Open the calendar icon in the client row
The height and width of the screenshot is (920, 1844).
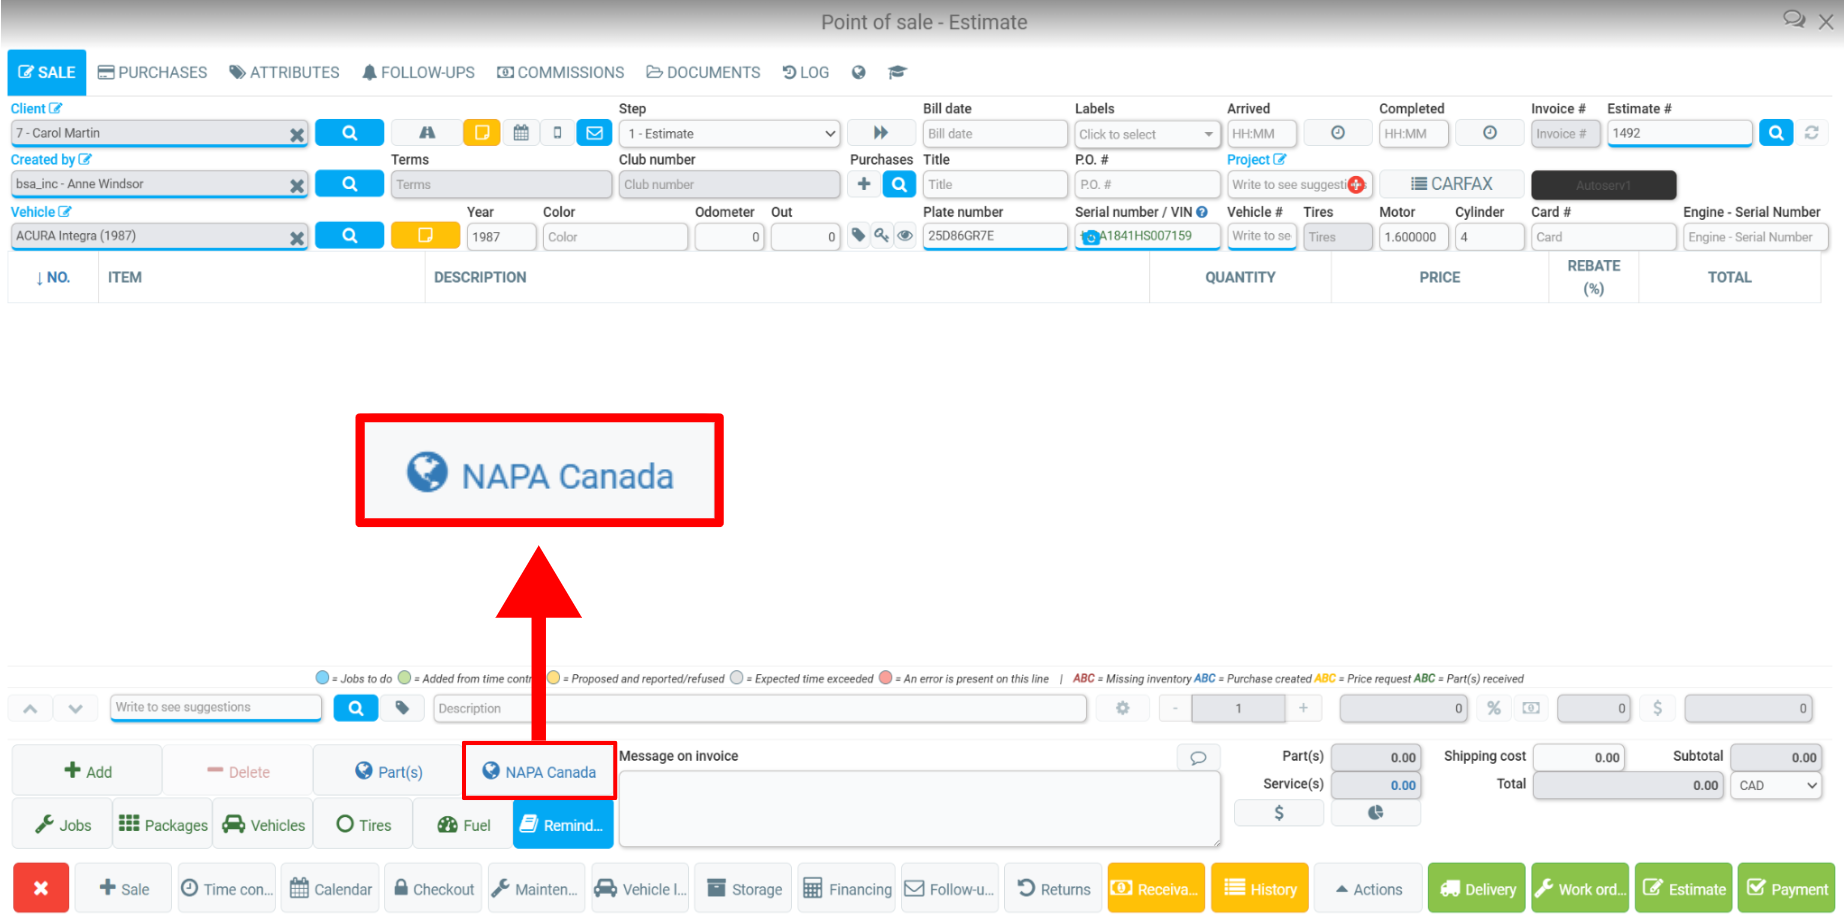(521, 133)
